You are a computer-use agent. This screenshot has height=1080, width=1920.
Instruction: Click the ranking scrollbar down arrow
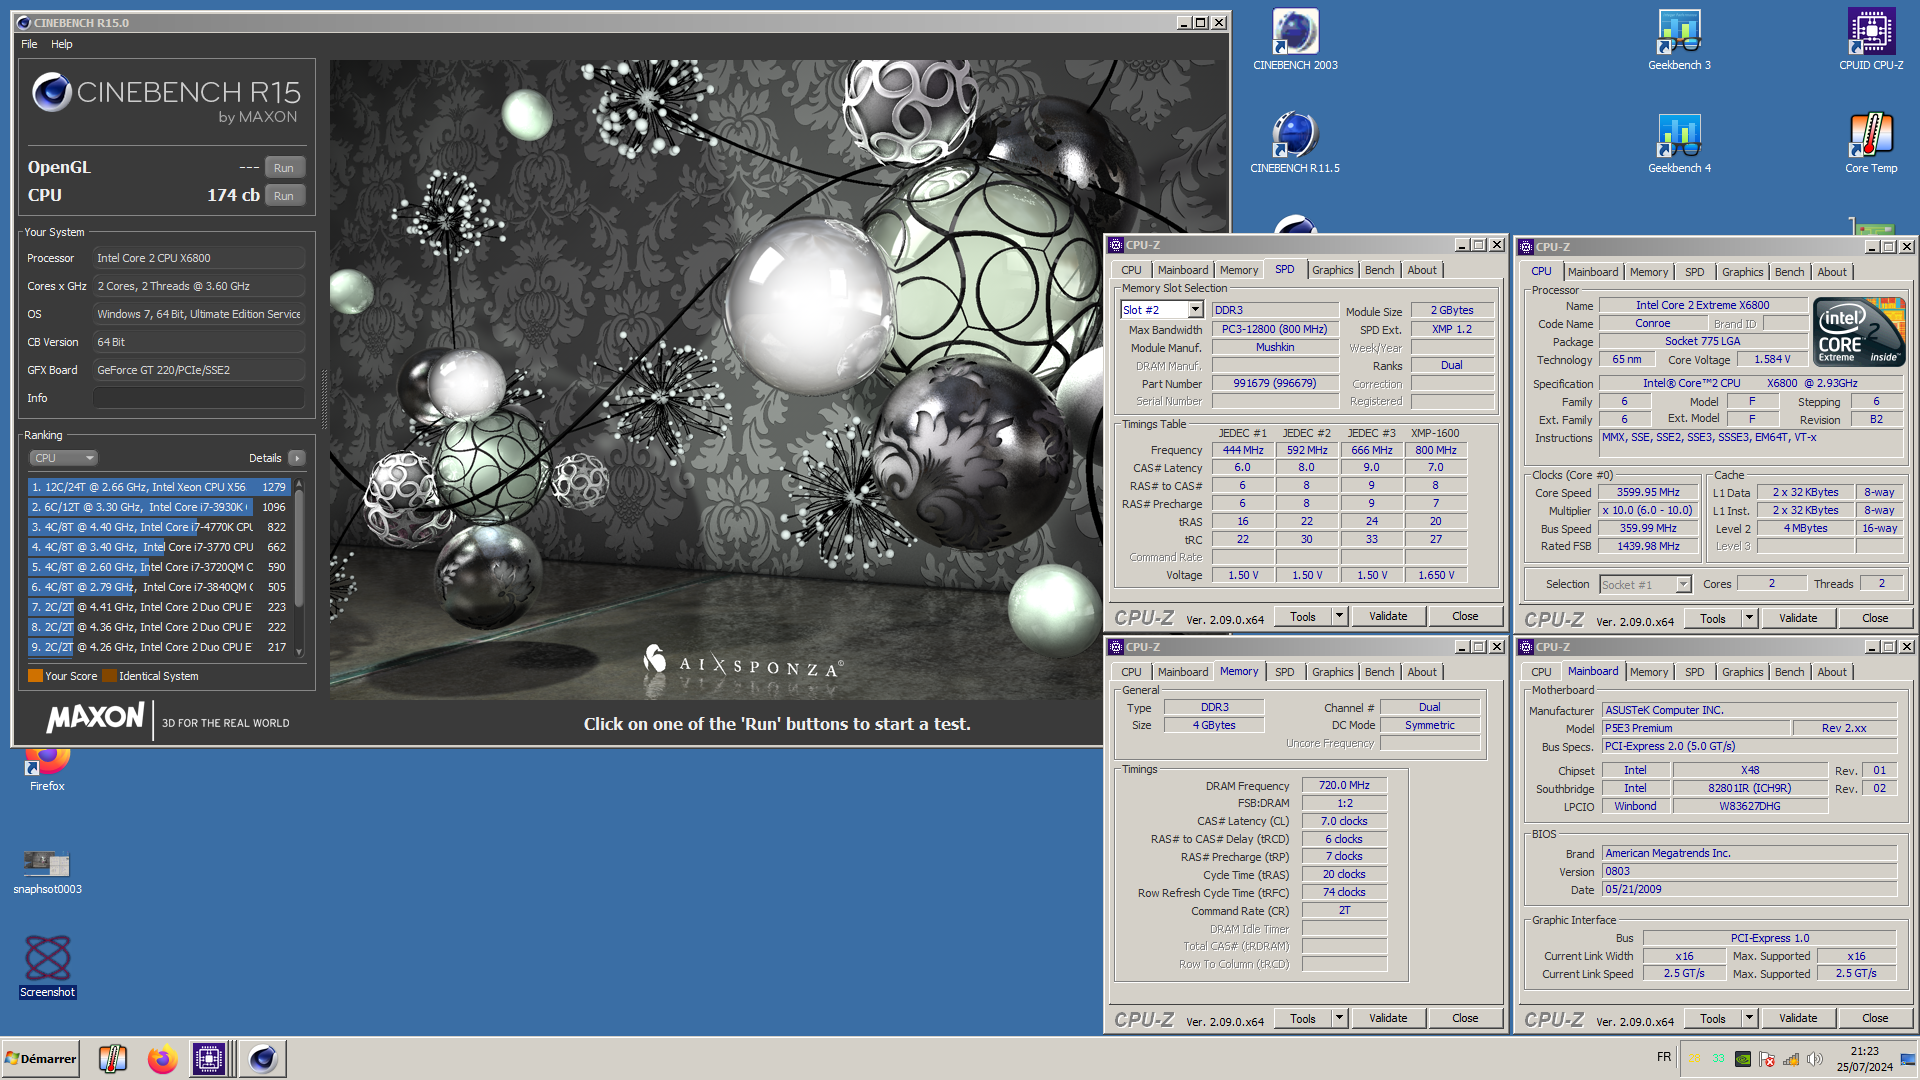[x=298, y=652]
